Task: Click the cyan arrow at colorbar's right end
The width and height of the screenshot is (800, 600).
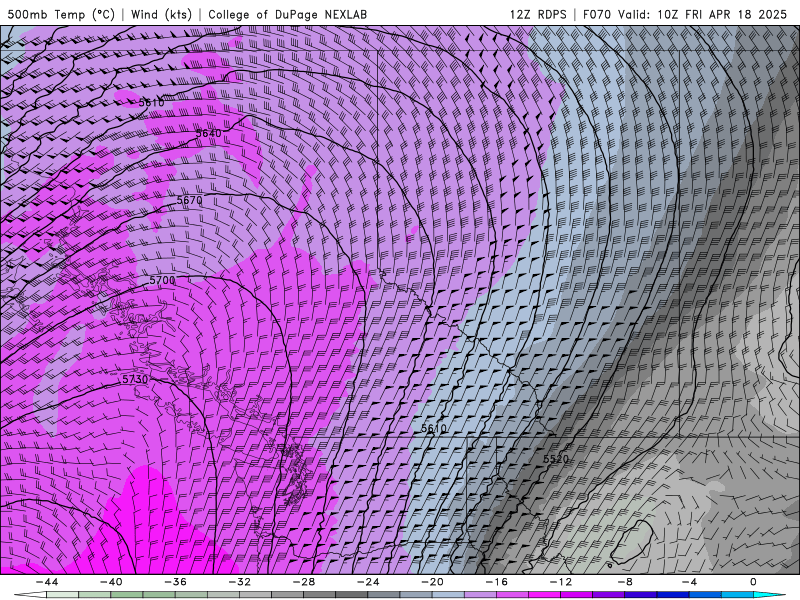Action: click(x=770, y=595)
